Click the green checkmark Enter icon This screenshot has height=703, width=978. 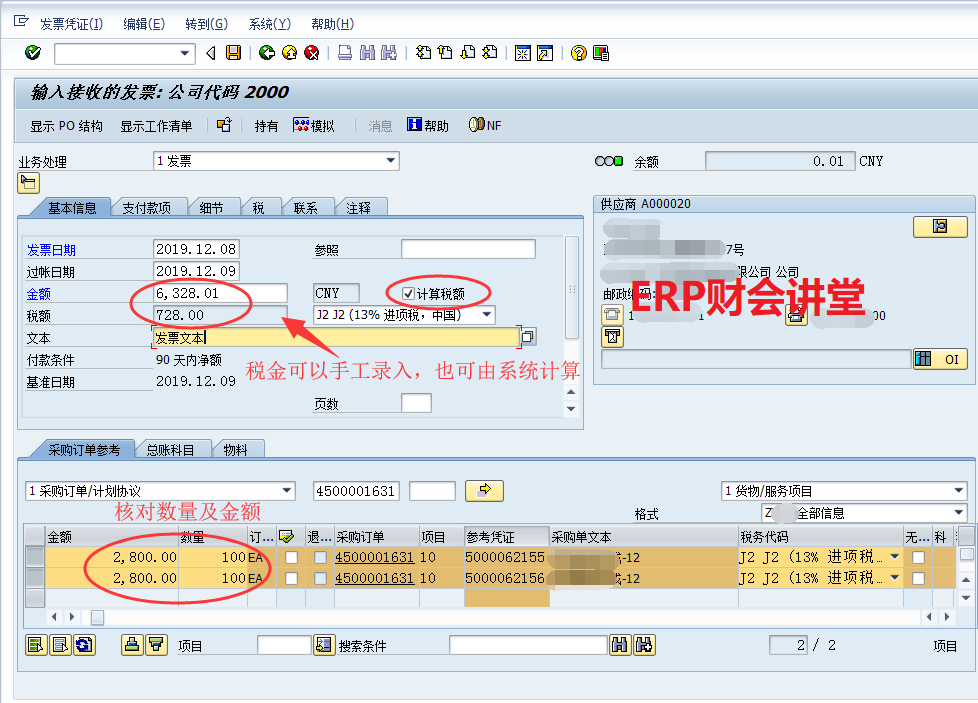33,53
